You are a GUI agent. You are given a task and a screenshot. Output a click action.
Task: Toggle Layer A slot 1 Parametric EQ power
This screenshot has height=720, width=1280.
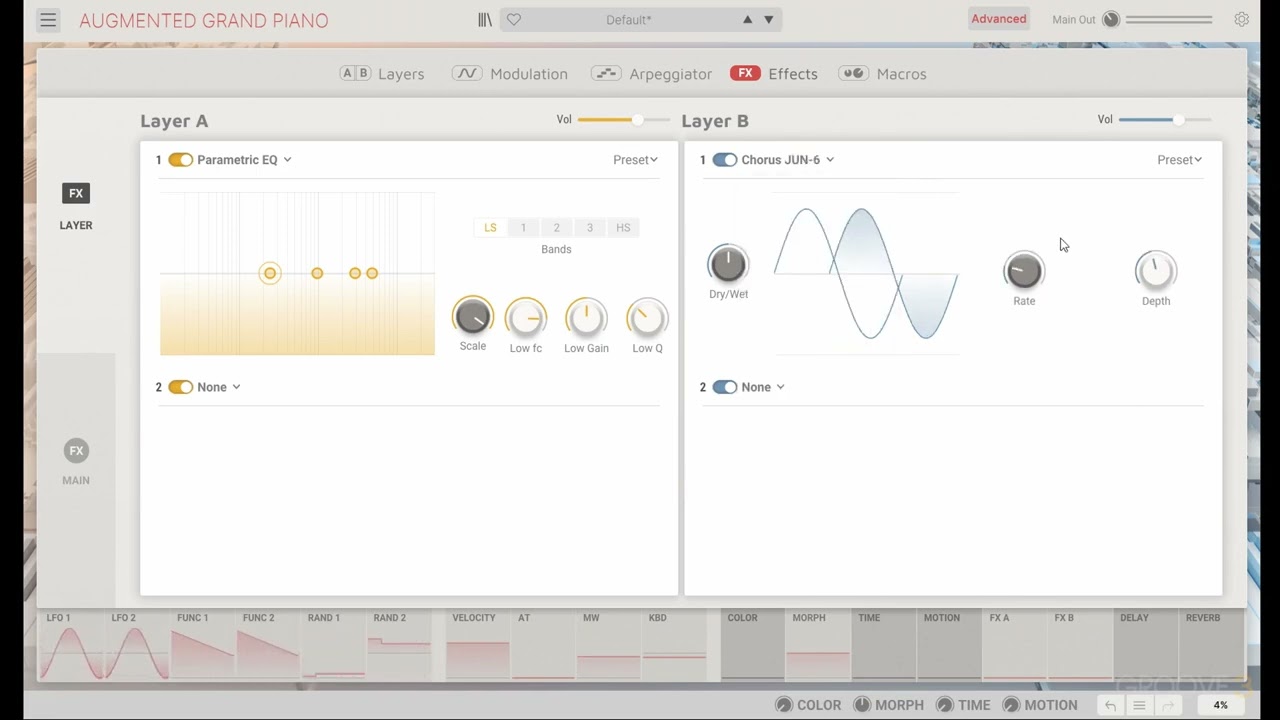(180, 160)
